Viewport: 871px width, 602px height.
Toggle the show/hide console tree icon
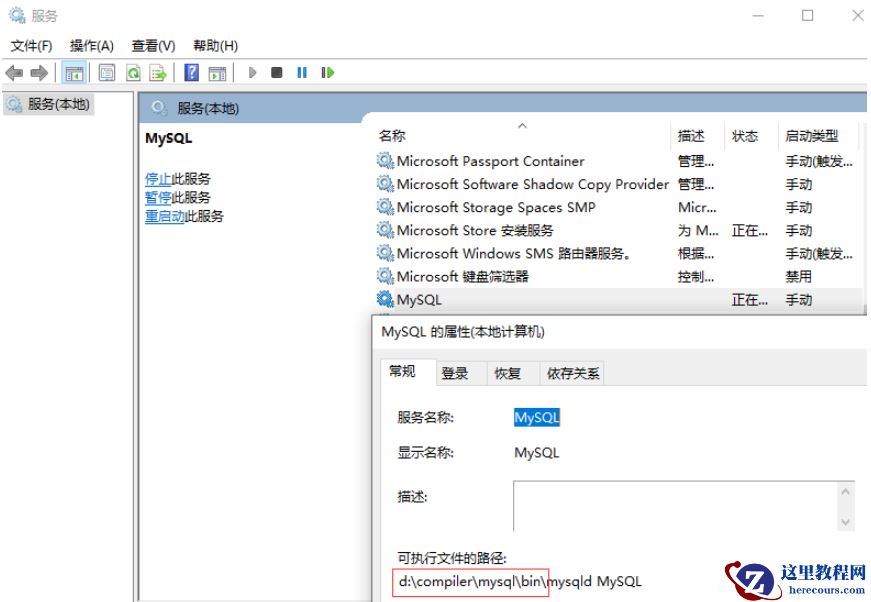point(74,73)
